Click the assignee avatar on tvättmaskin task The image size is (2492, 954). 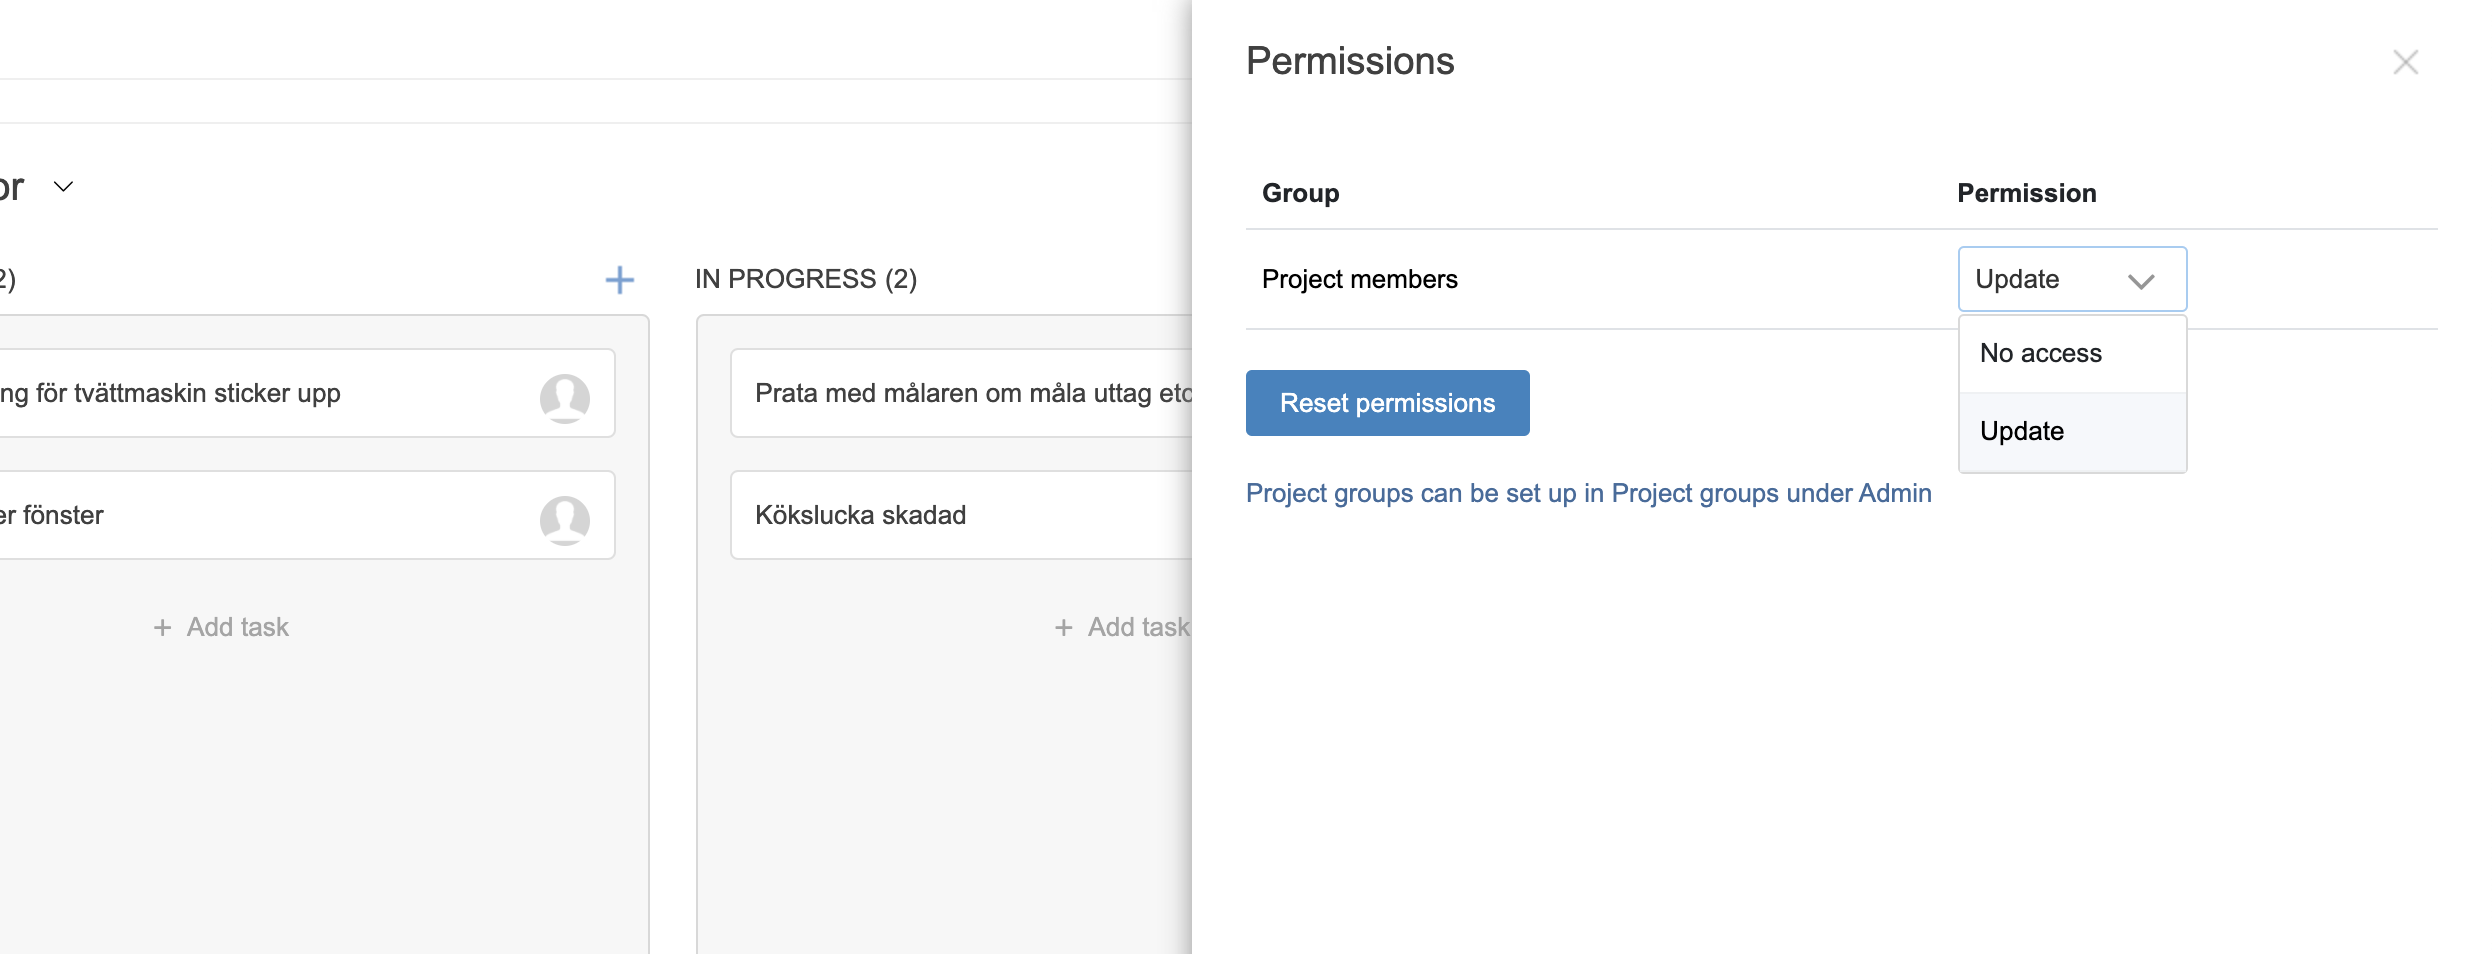(x=565, y=398)
